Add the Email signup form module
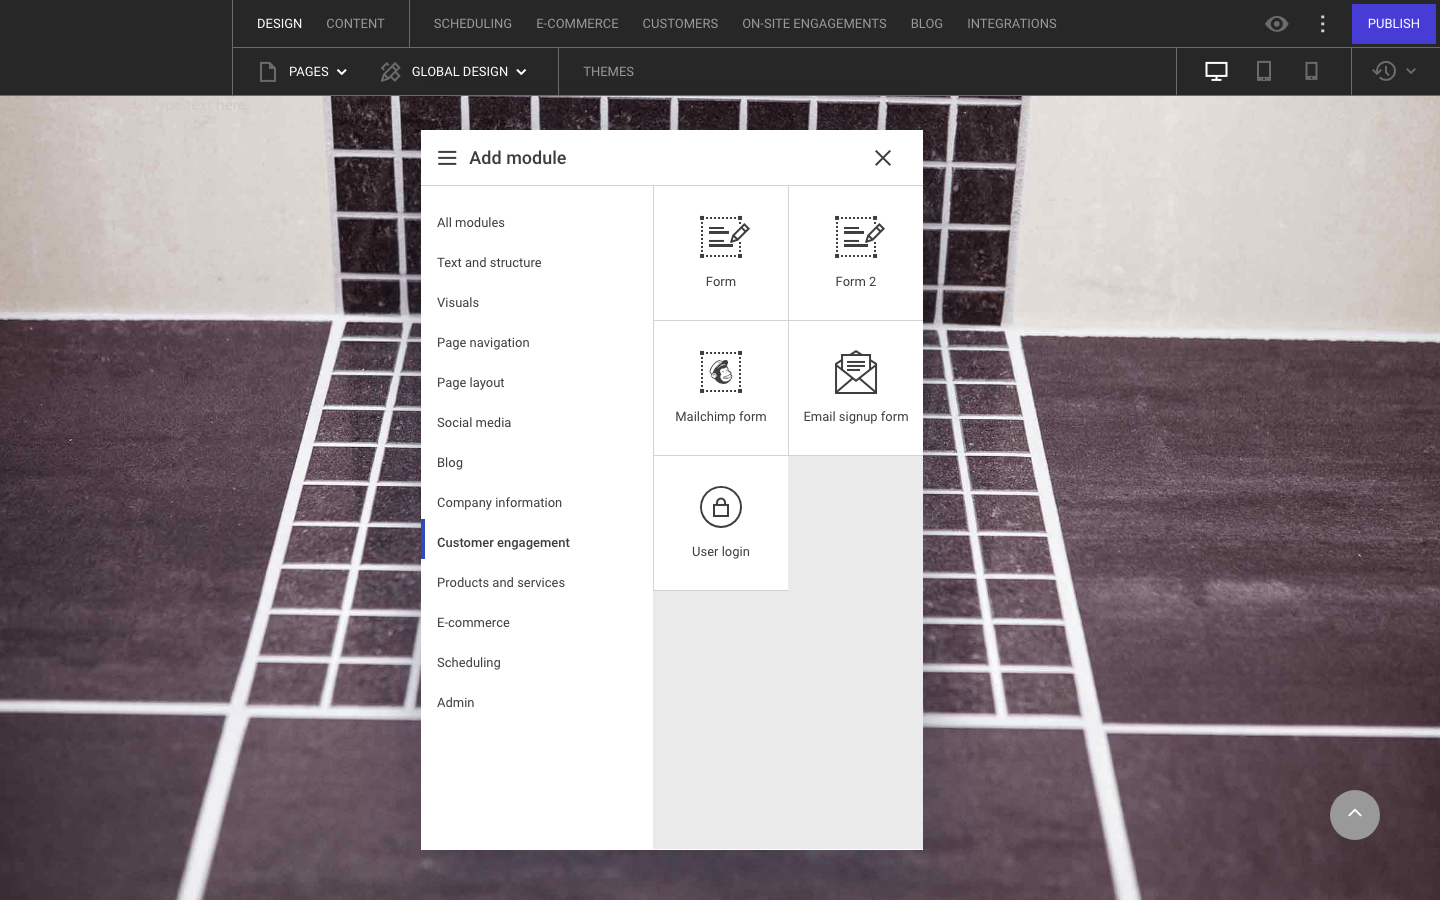 [855, 387]
